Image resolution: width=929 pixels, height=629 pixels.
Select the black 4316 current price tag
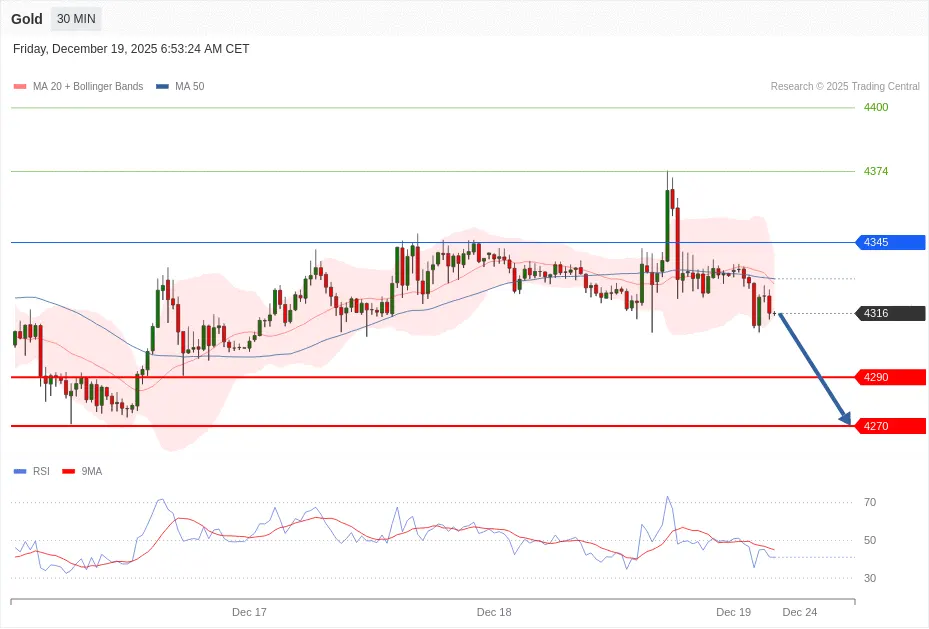tap(889, 313)
